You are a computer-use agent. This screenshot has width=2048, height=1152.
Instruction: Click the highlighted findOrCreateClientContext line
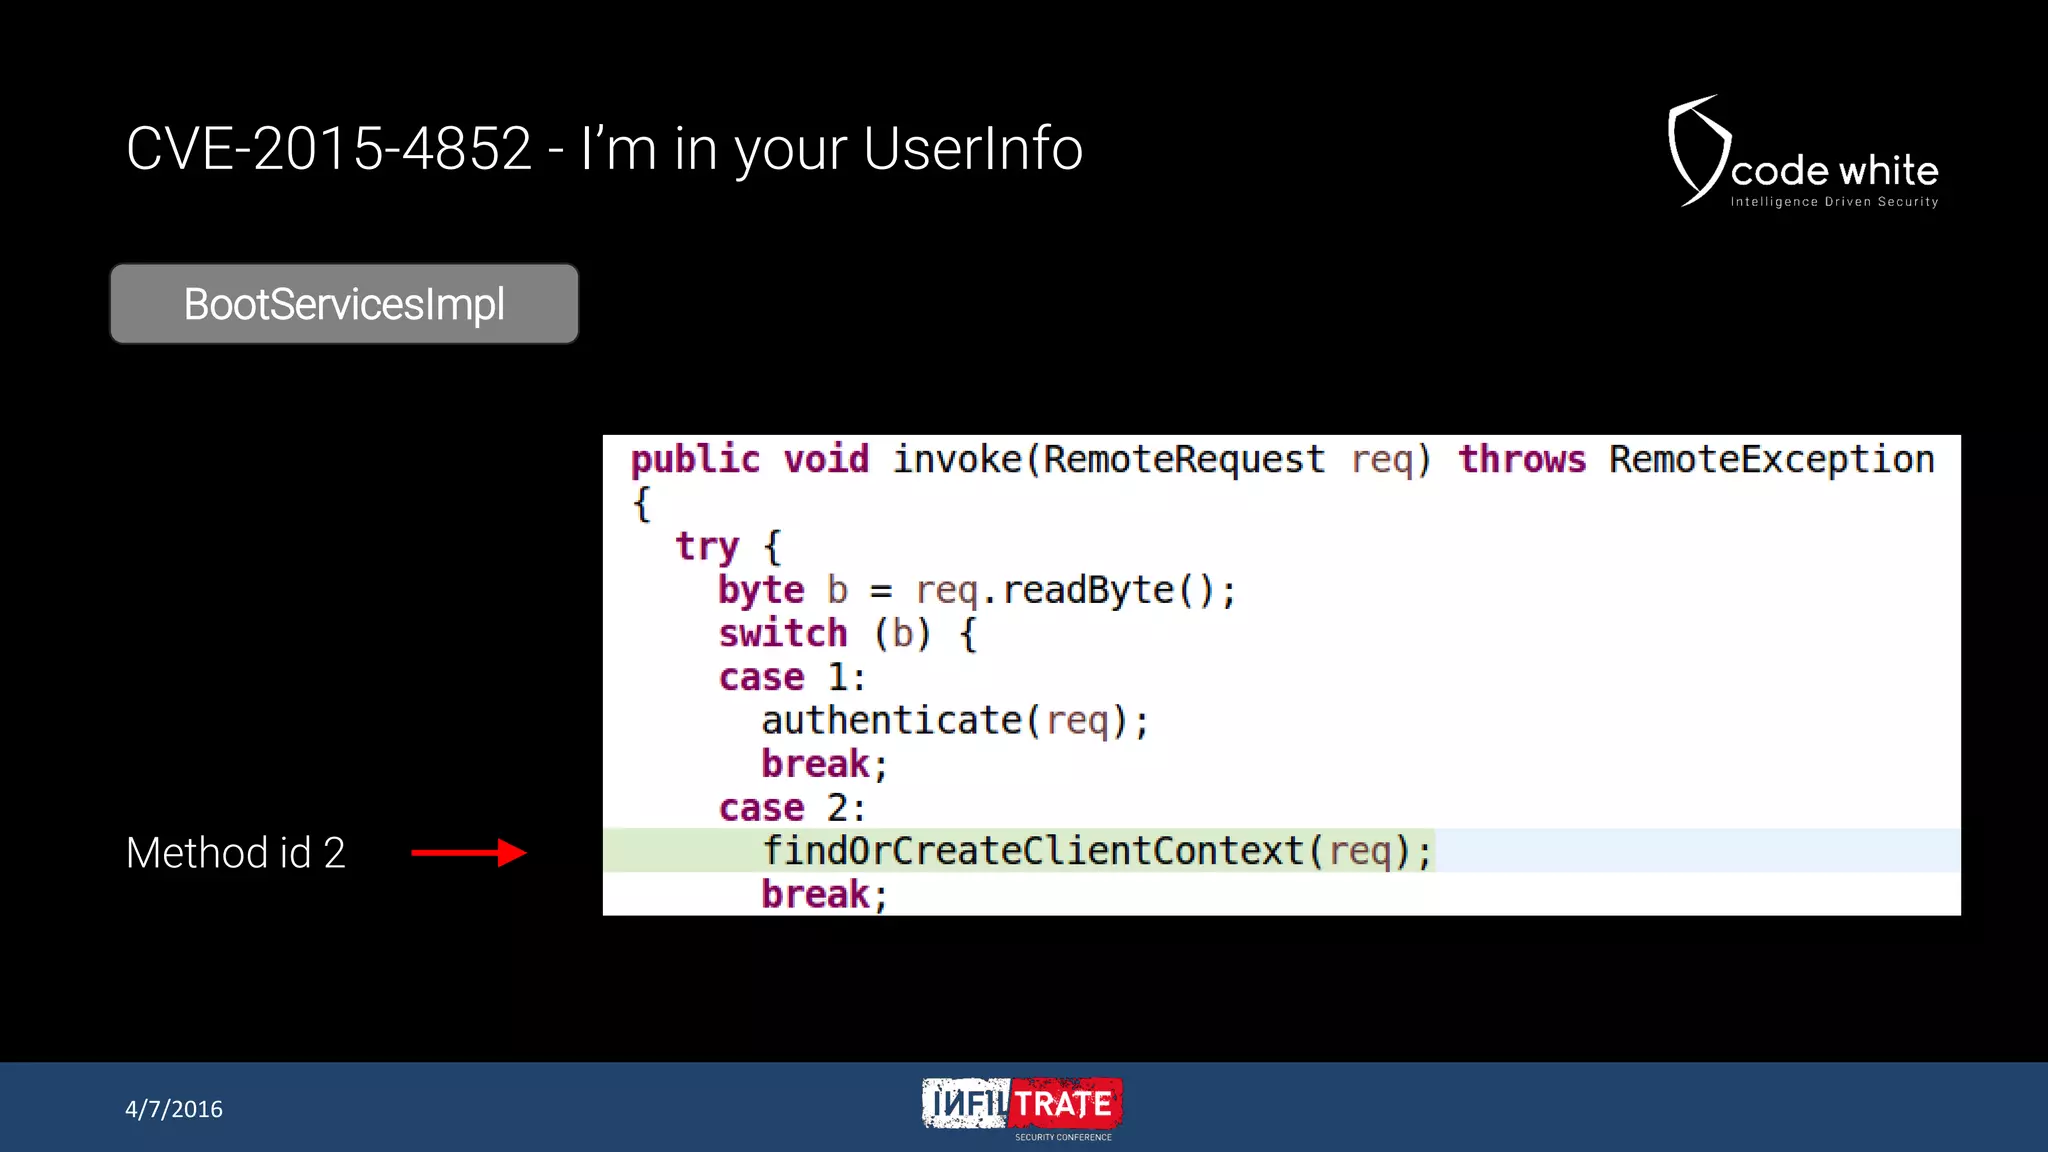click(1096, 851)
